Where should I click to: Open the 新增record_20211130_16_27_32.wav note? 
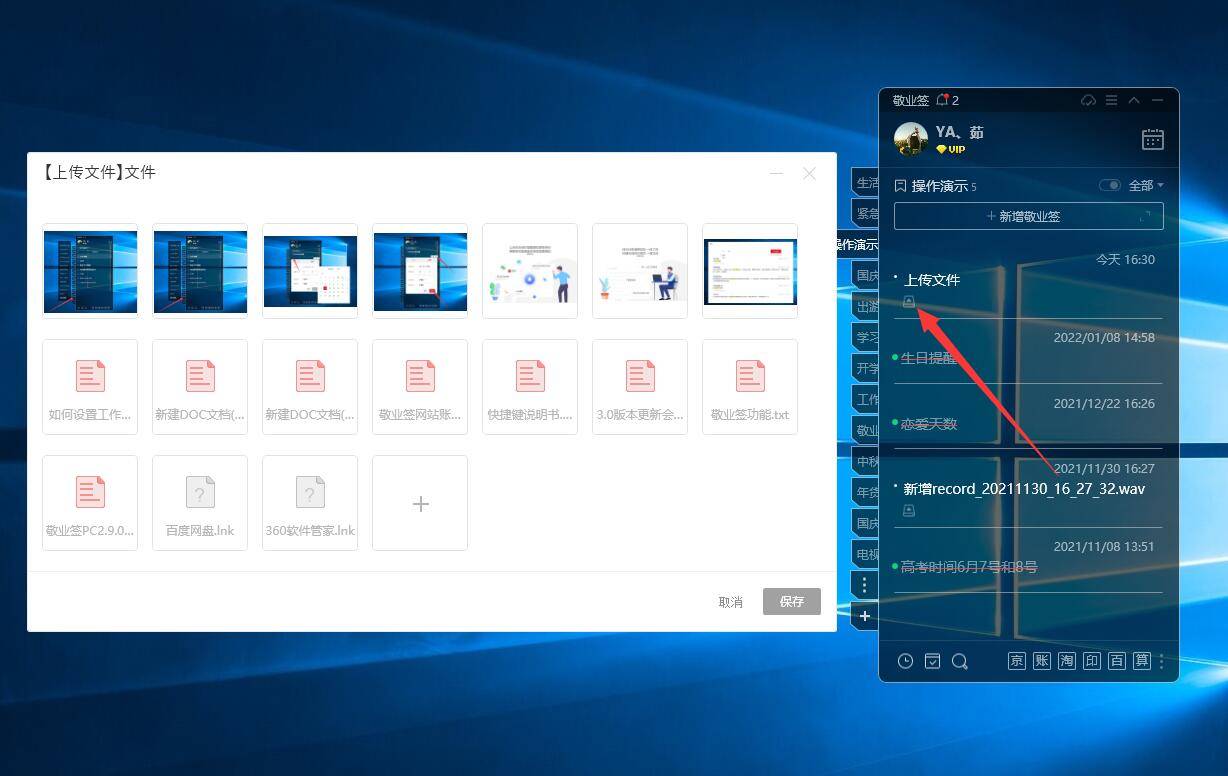coord(1024,489)
